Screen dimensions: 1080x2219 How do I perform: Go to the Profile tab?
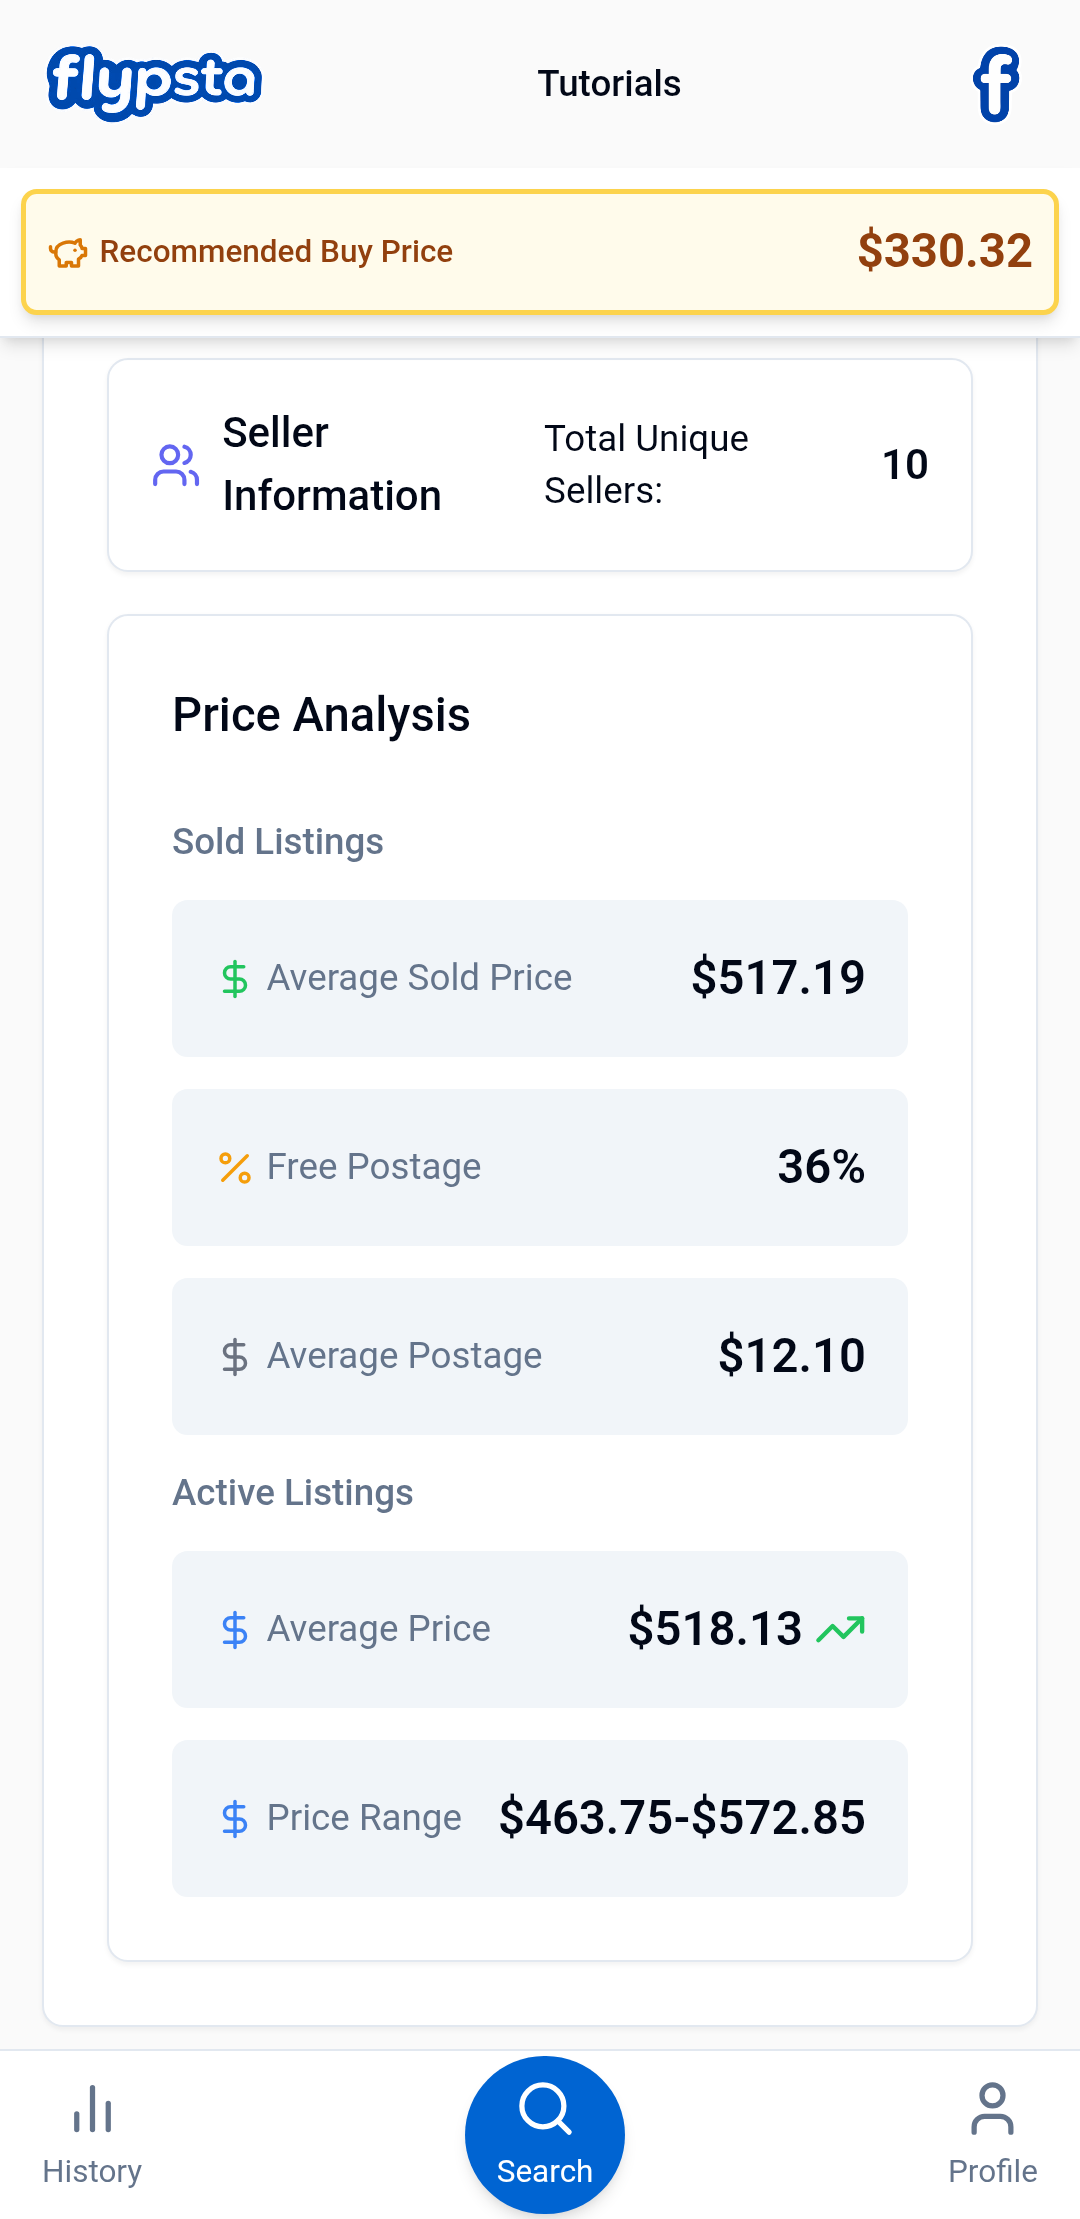tap(992, 2134)
